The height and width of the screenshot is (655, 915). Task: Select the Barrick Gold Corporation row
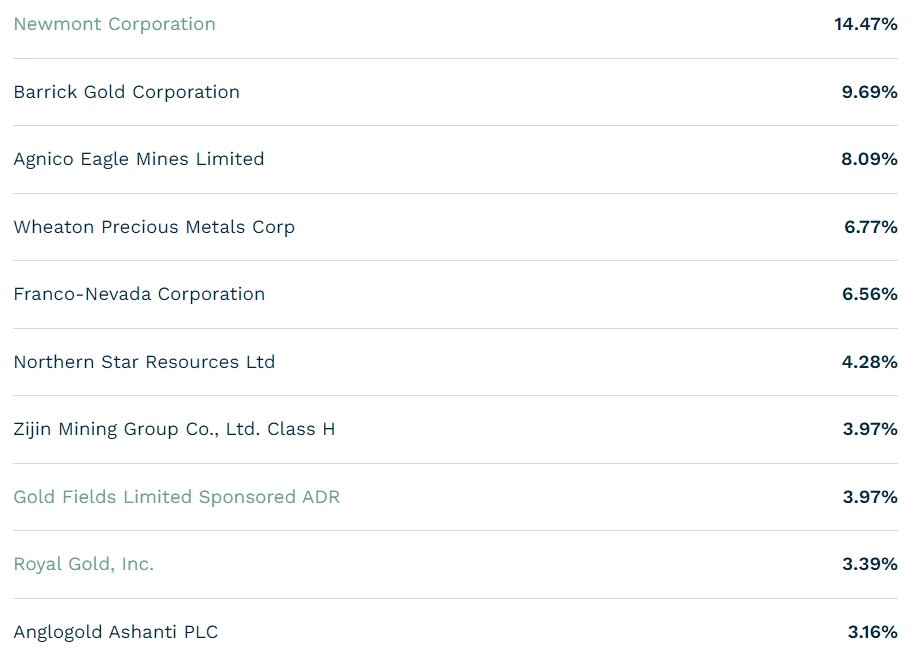coord(455,92)
